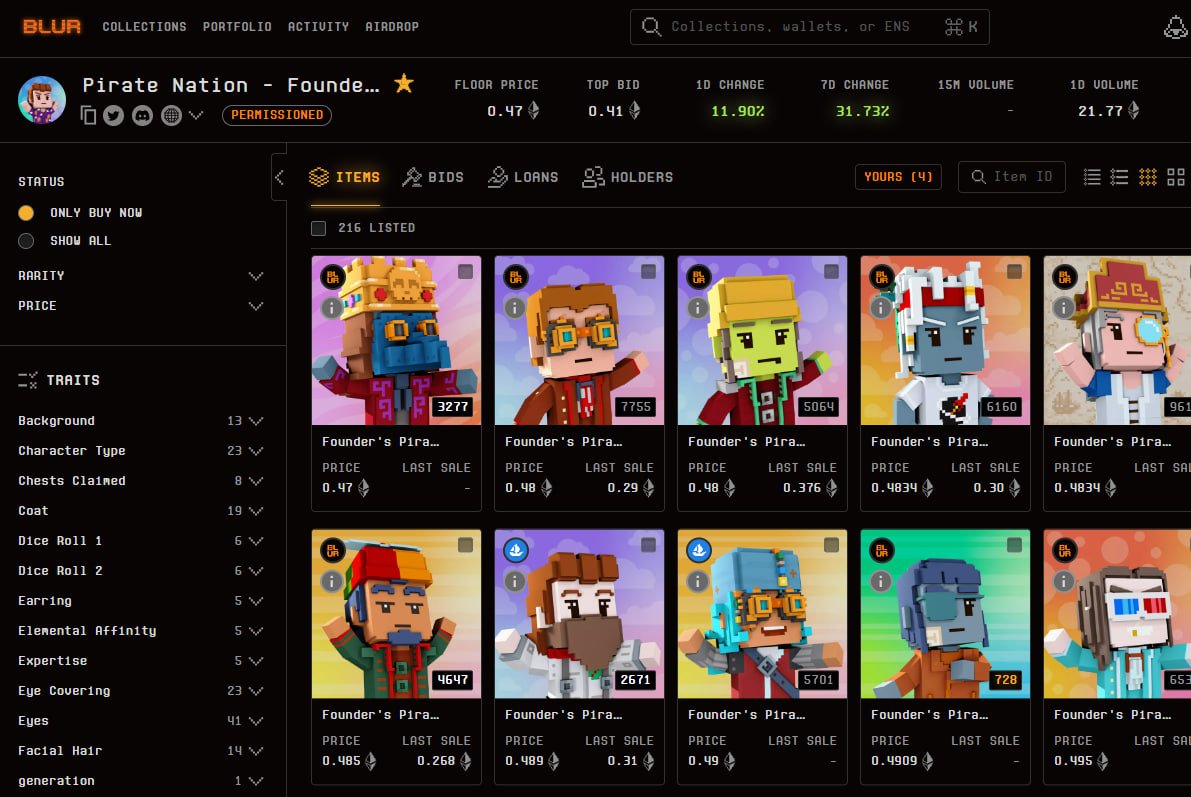This screenshot has height=797, width=1191.
Task: Click the Traits filter icon
Action: 27,380
